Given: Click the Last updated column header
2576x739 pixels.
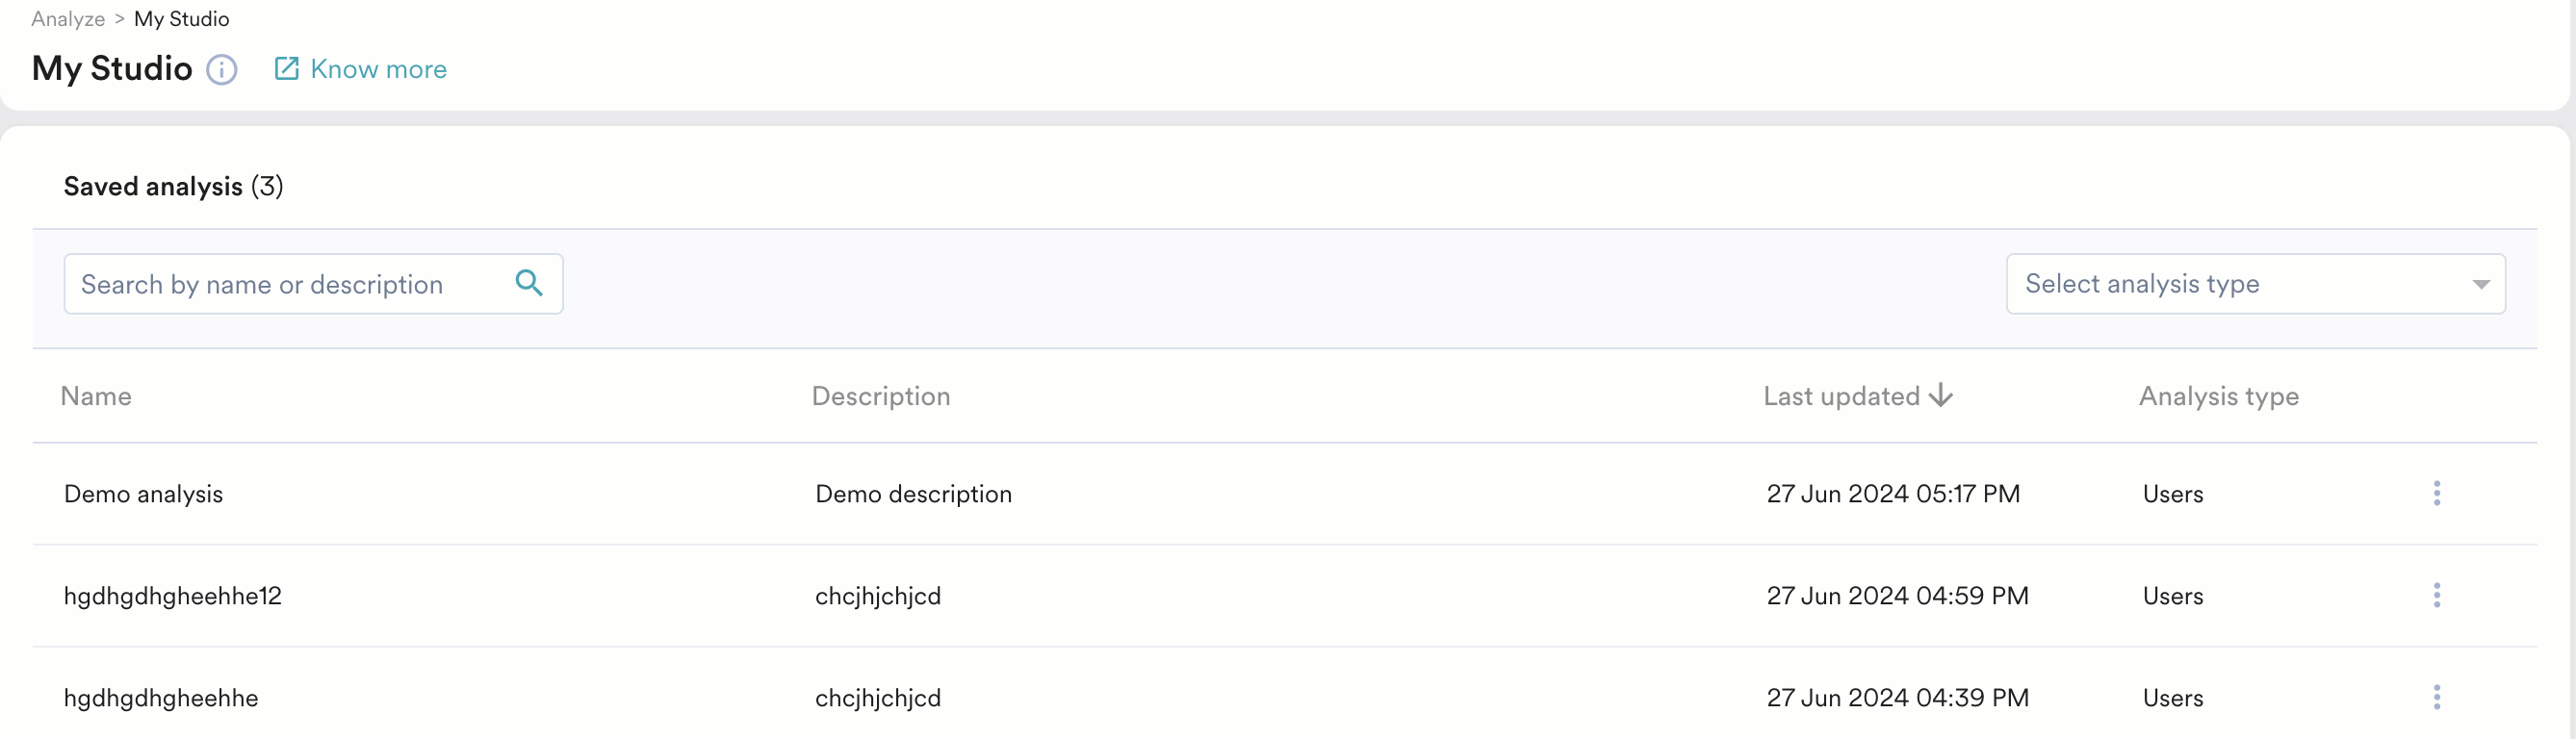Looking at the screenshot, I should (1841, 396).
